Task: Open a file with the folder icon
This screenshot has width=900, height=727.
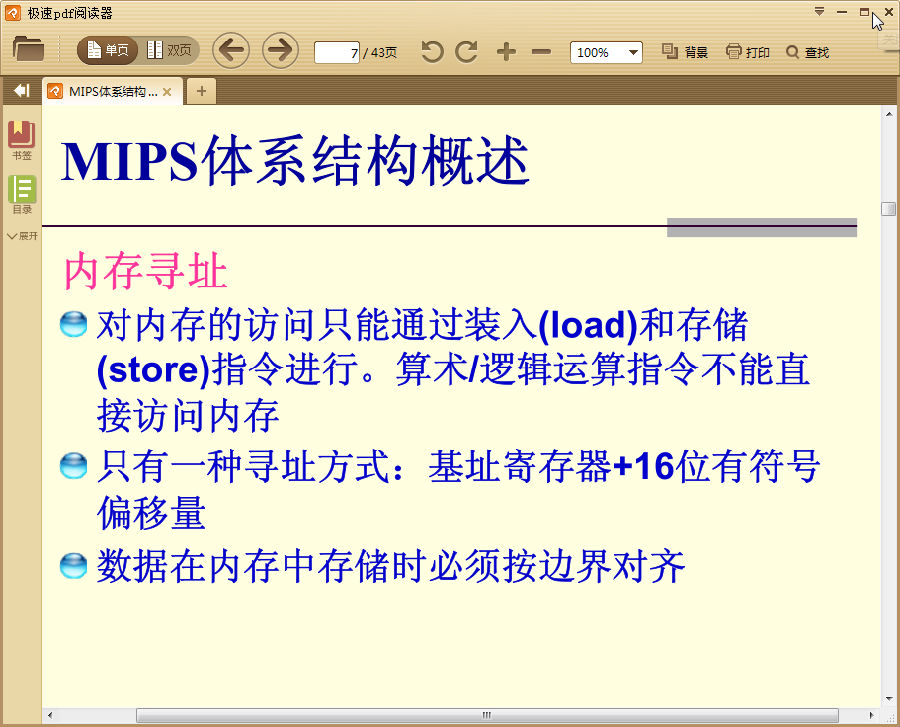Action: 28,50
